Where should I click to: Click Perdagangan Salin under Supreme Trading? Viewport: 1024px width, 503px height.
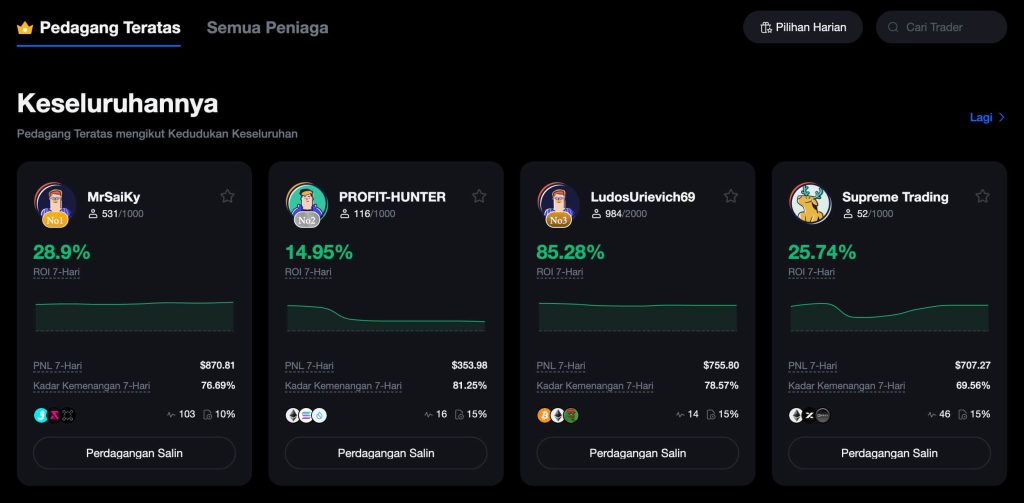889,453
